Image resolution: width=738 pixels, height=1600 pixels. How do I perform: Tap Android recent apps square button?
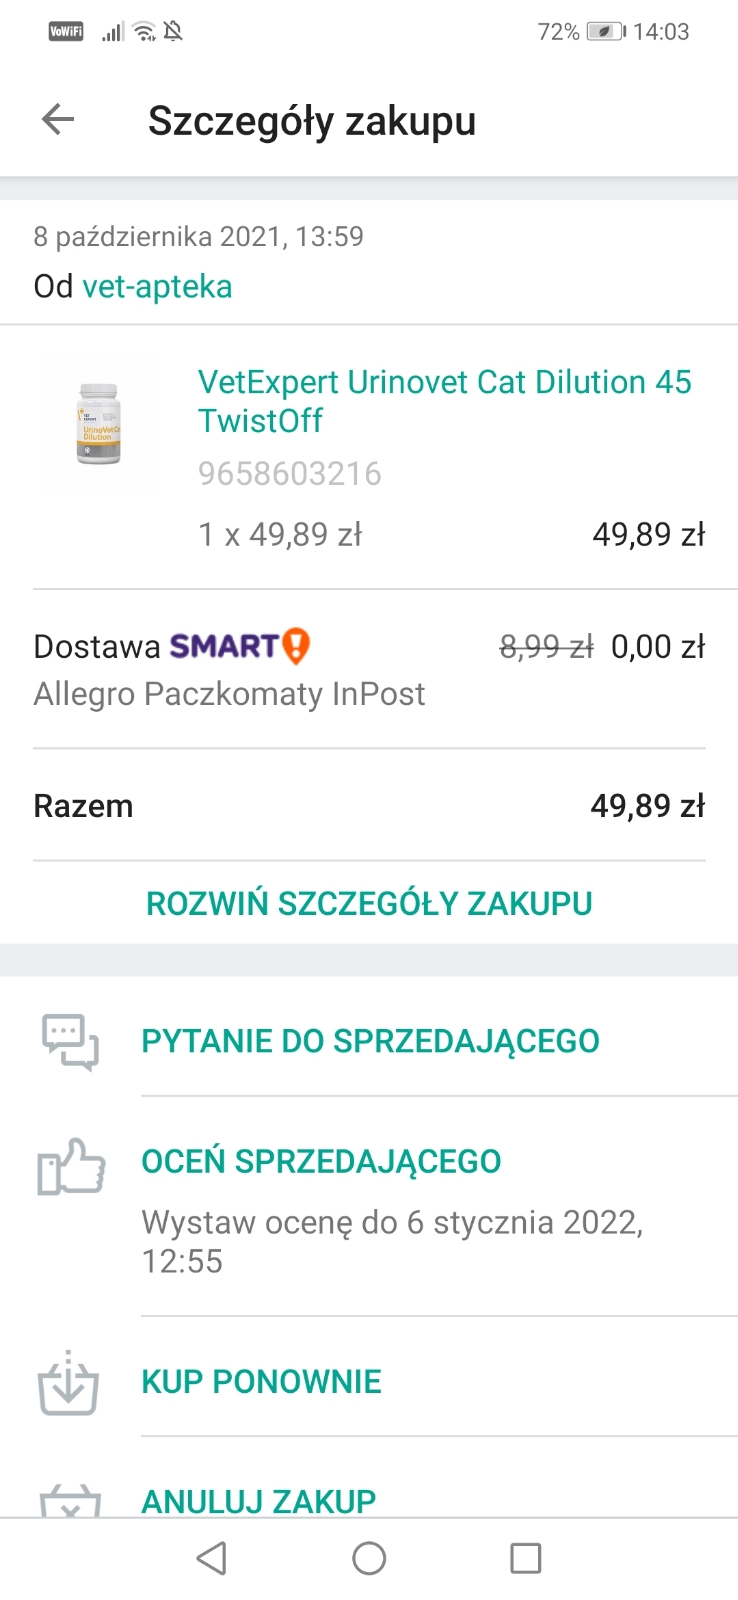[x=526, y=1558]
